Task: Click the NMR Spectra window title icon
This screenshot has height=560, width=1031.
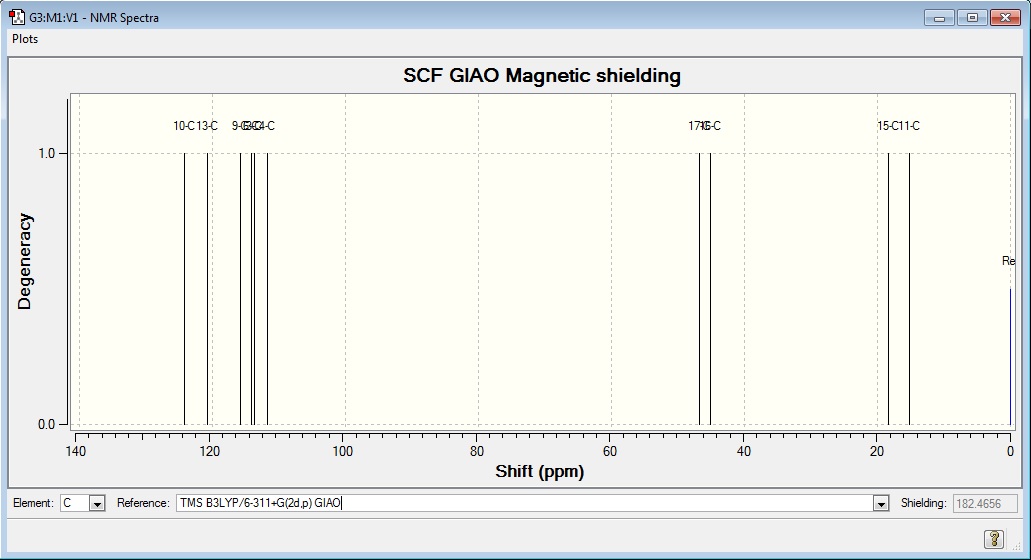Action: [17, 17]
